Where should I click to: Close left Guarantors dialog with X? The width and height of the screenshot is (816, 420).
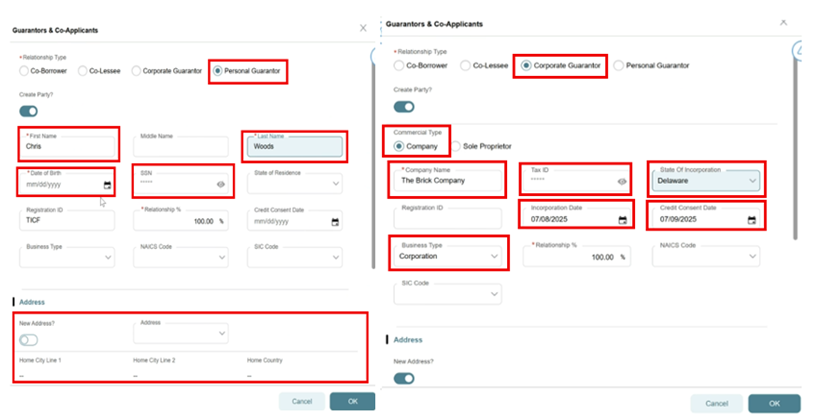point(363,29)
